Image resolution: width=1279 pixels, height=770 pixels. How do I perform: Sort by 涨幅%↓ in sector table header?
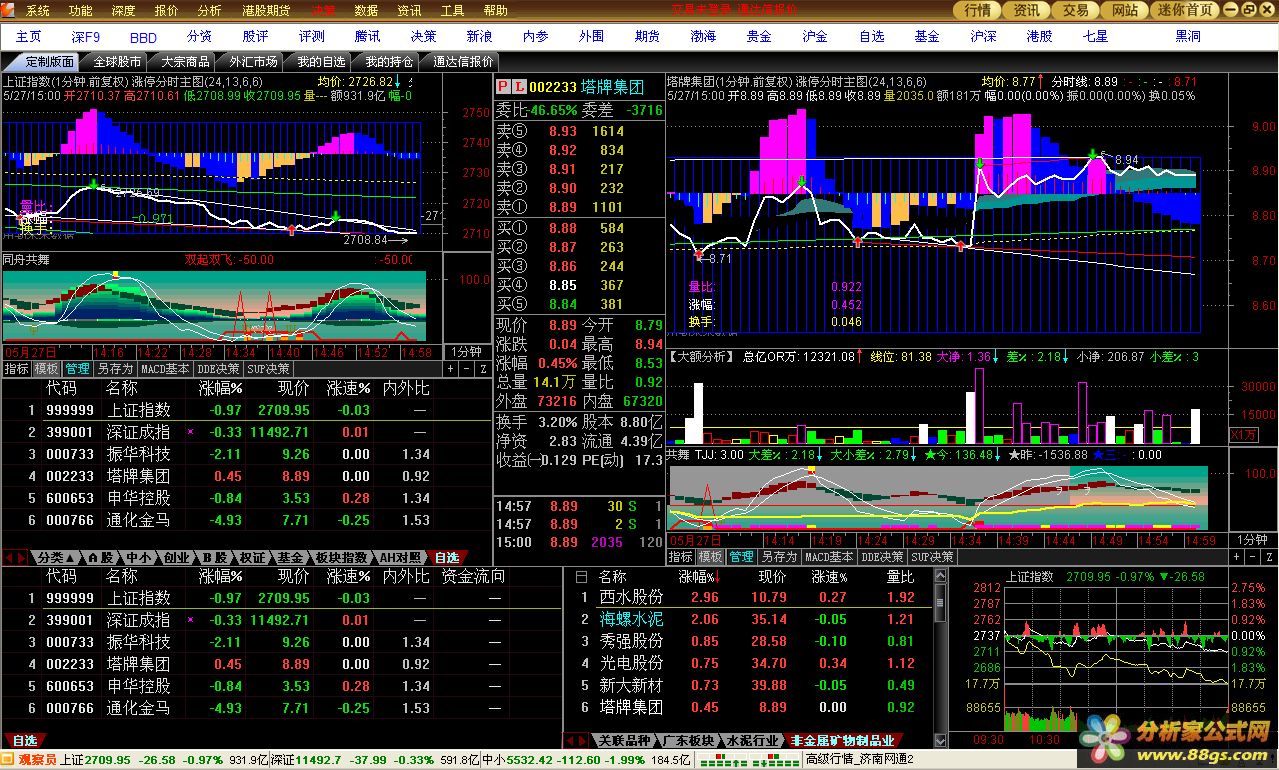click(x=700, y=577)
